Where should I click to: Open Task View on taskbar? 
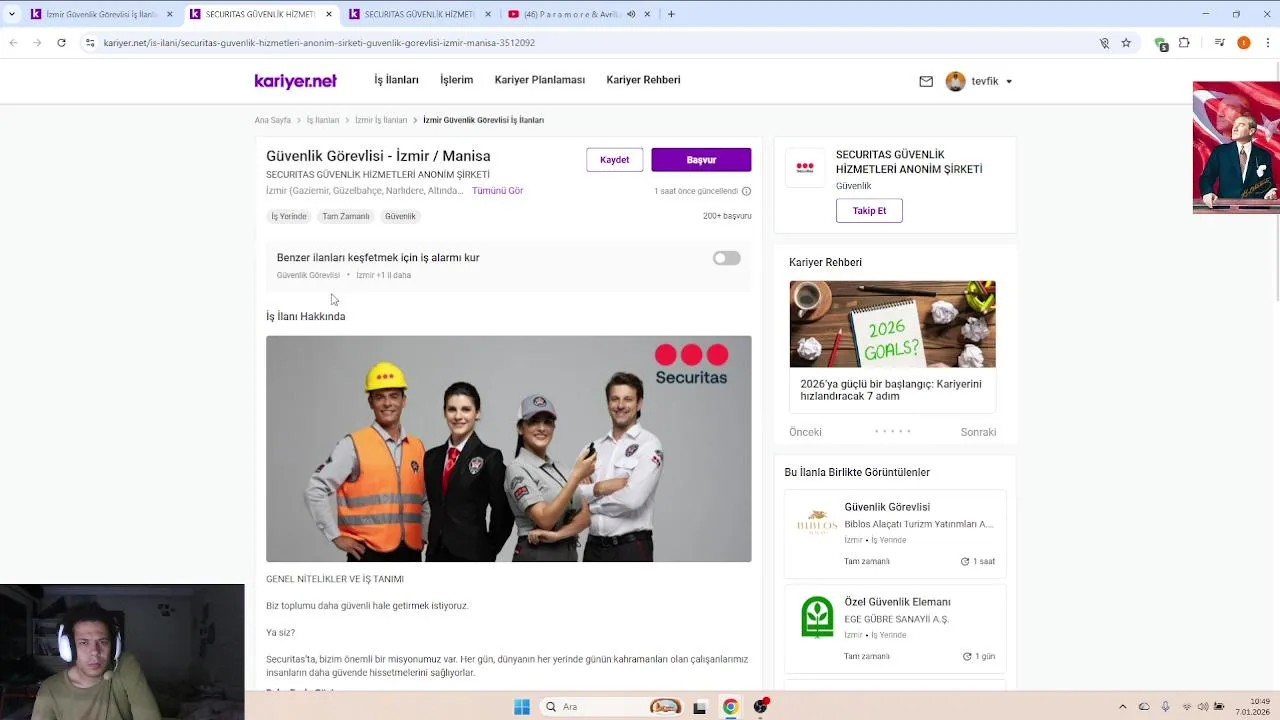pyautogui.click(x=700, y=707)
